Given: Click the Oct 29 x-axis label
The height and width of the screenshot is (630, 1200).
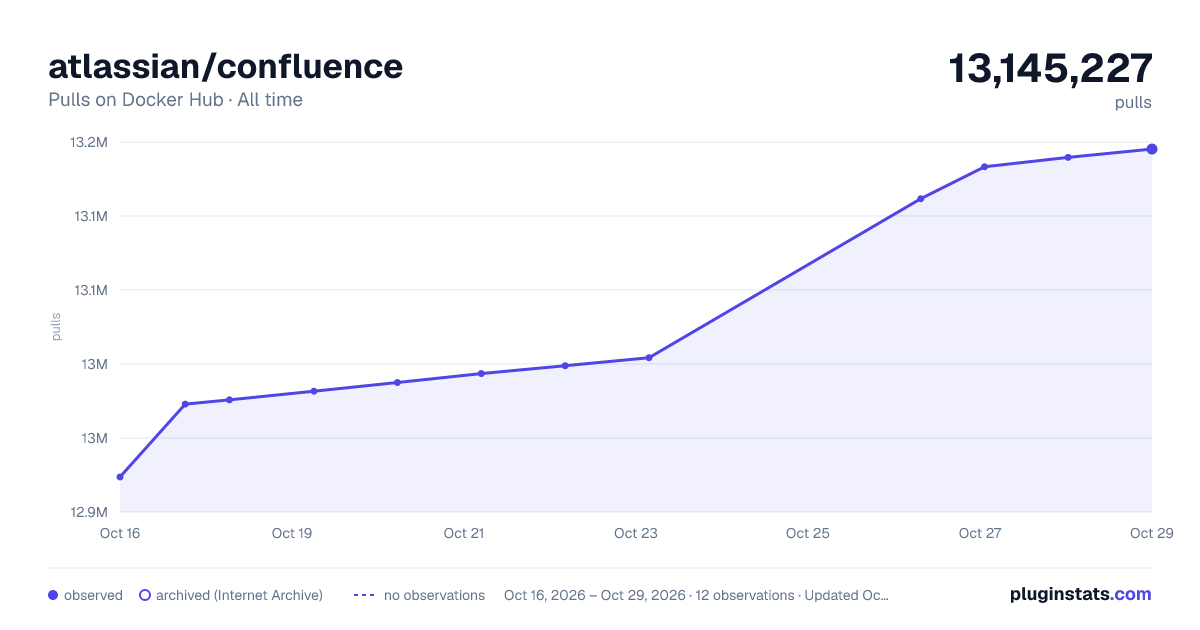Looking at the screenshot, I should click(1151, 533).
